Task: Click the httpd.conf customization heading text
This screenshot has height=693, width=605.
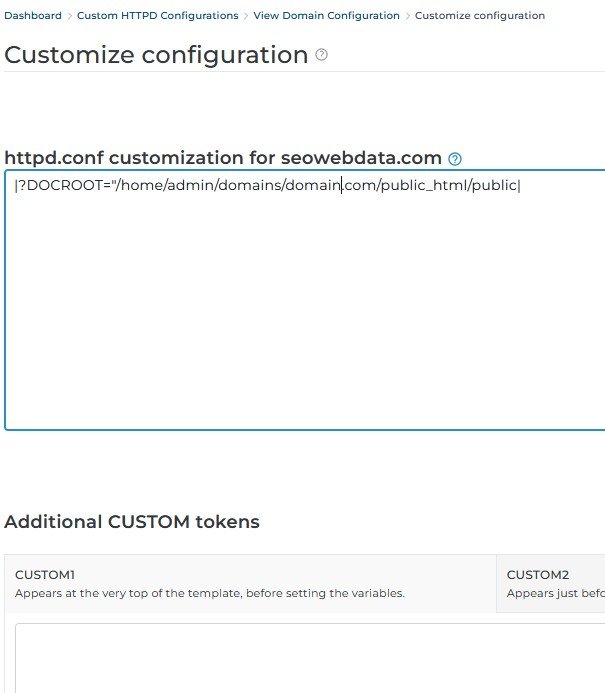Action: [x=223, y=158]
